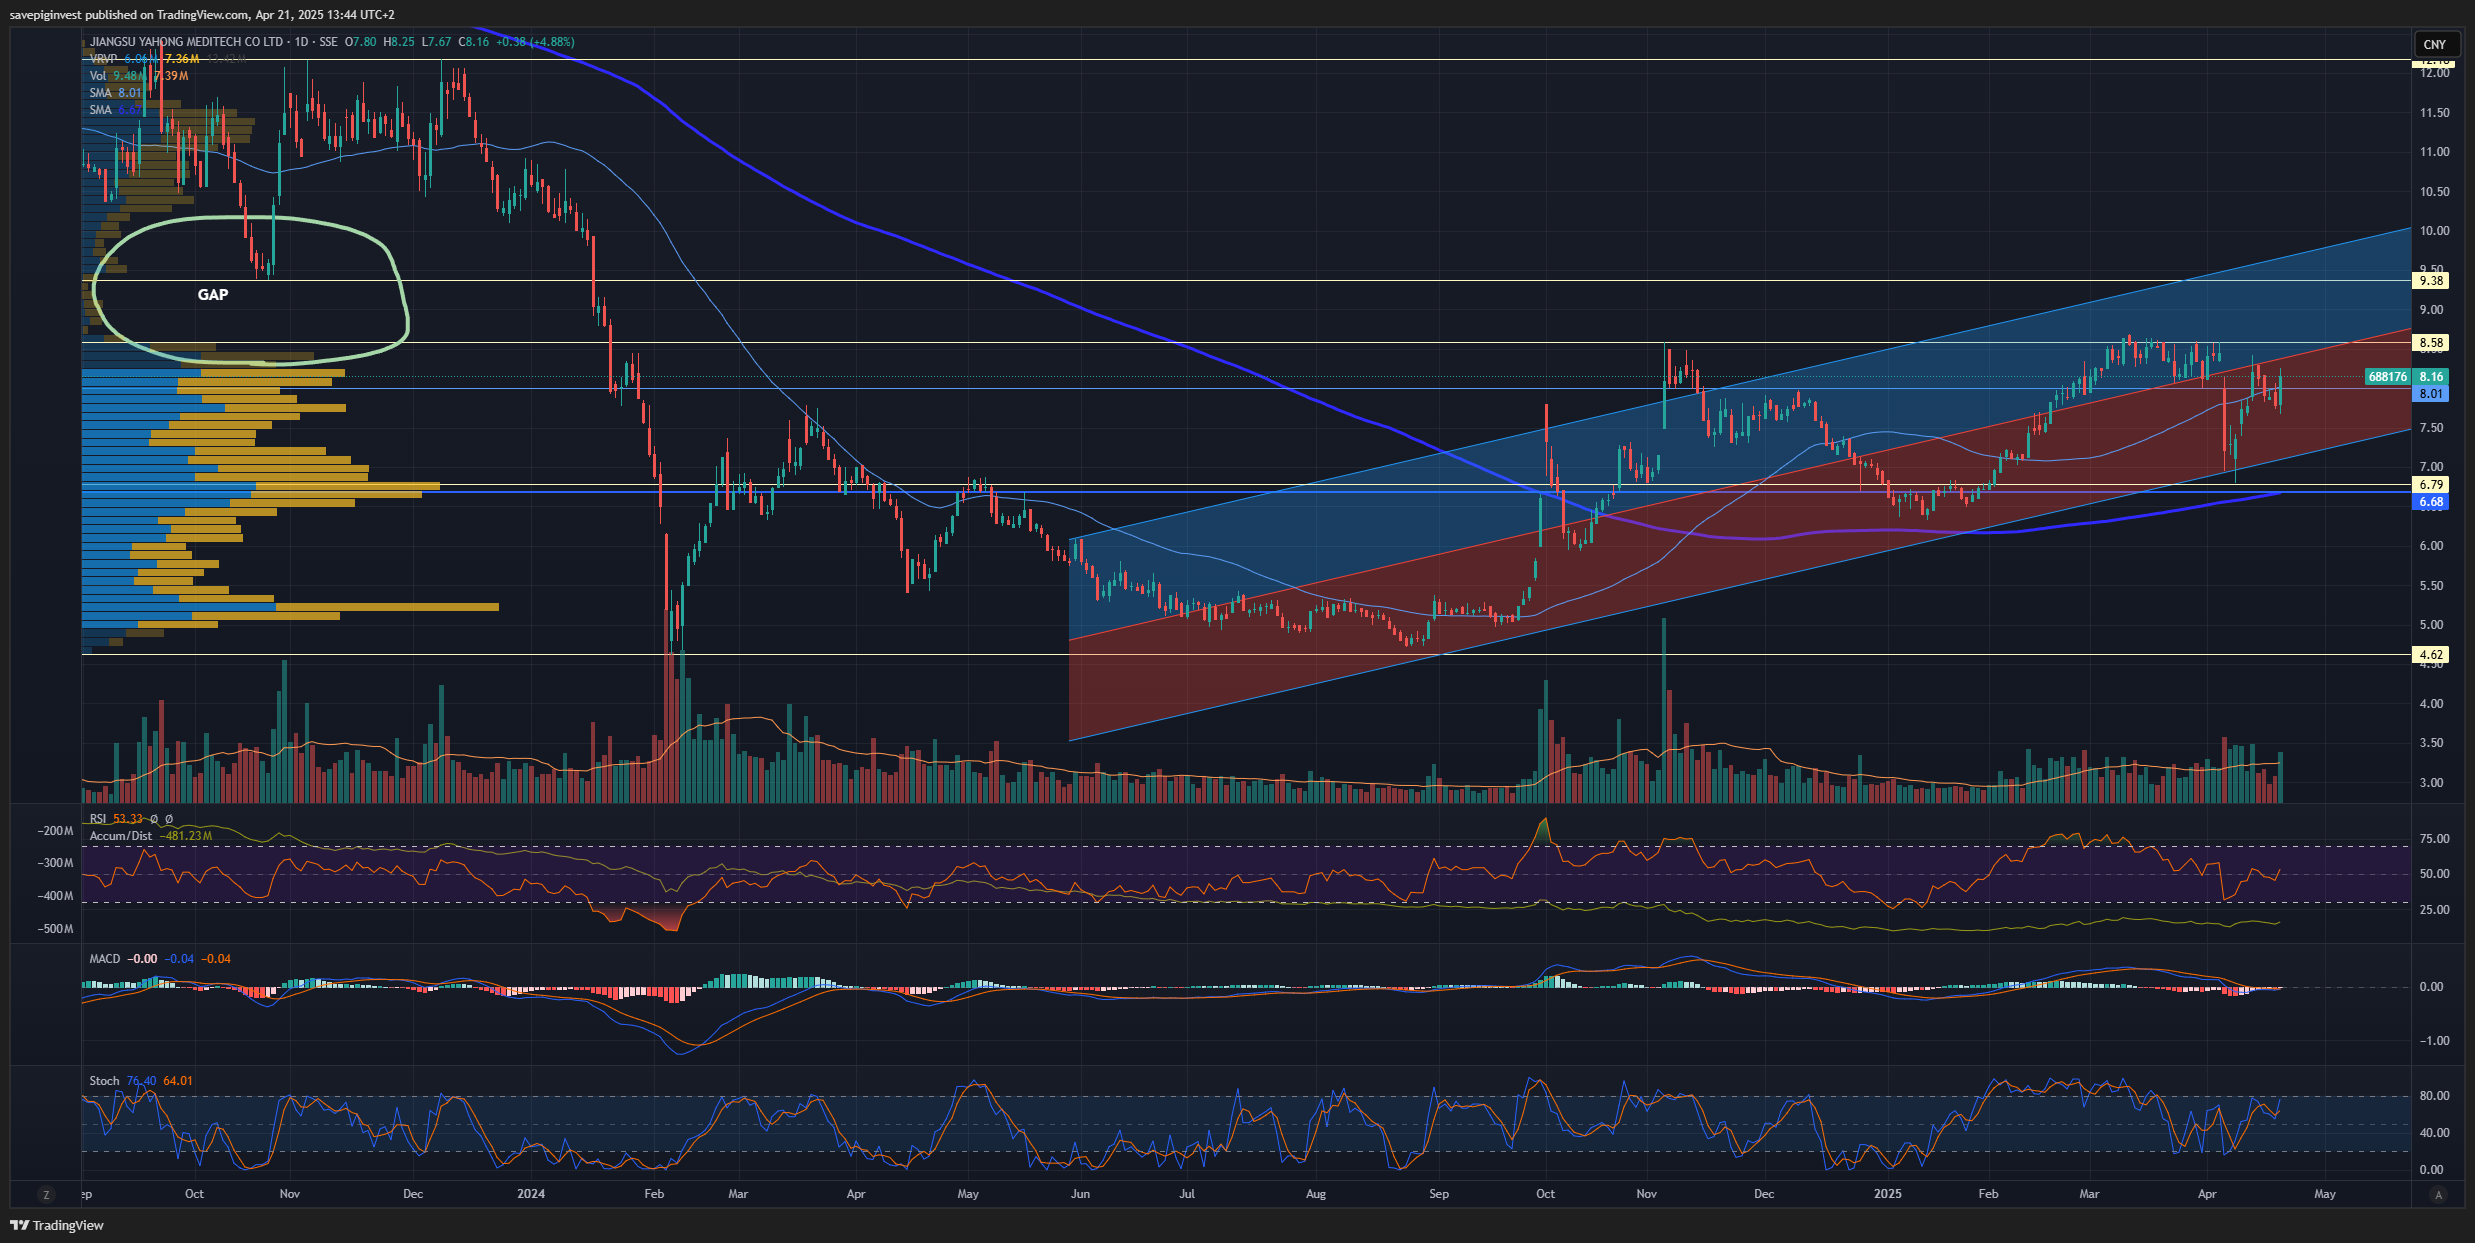Viewport: 2475px width, 1243px height.
Task: Click the 6.68 blue price label
Action: pos(2431,502)
